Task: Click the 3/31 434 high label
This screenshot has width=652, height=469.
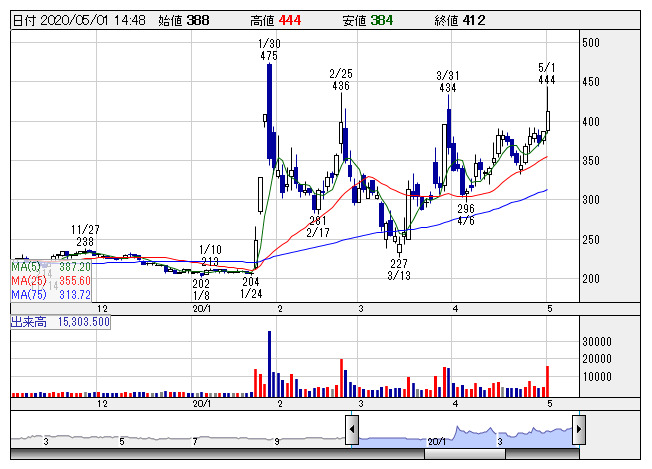Action: click(448, 81)
